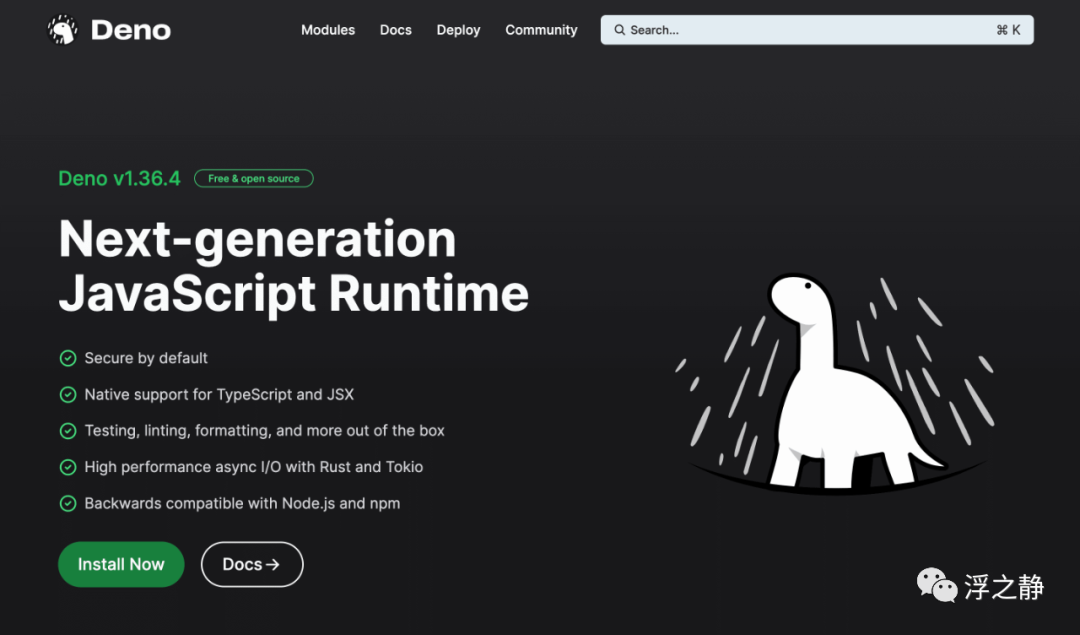Click the checkmark icon beside Testing, linting, formatting

68,430
